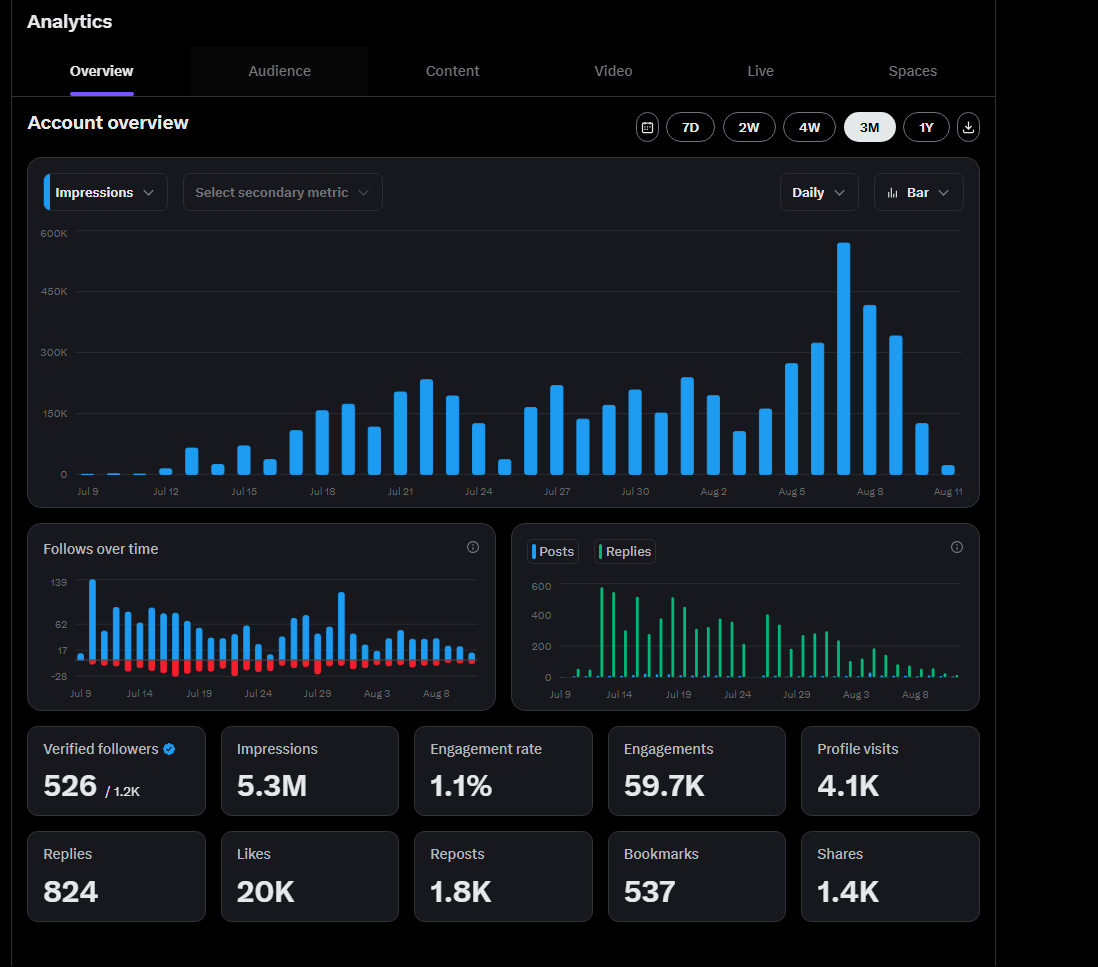Open the Impressions metric dropdown

[x=104, y=192]
